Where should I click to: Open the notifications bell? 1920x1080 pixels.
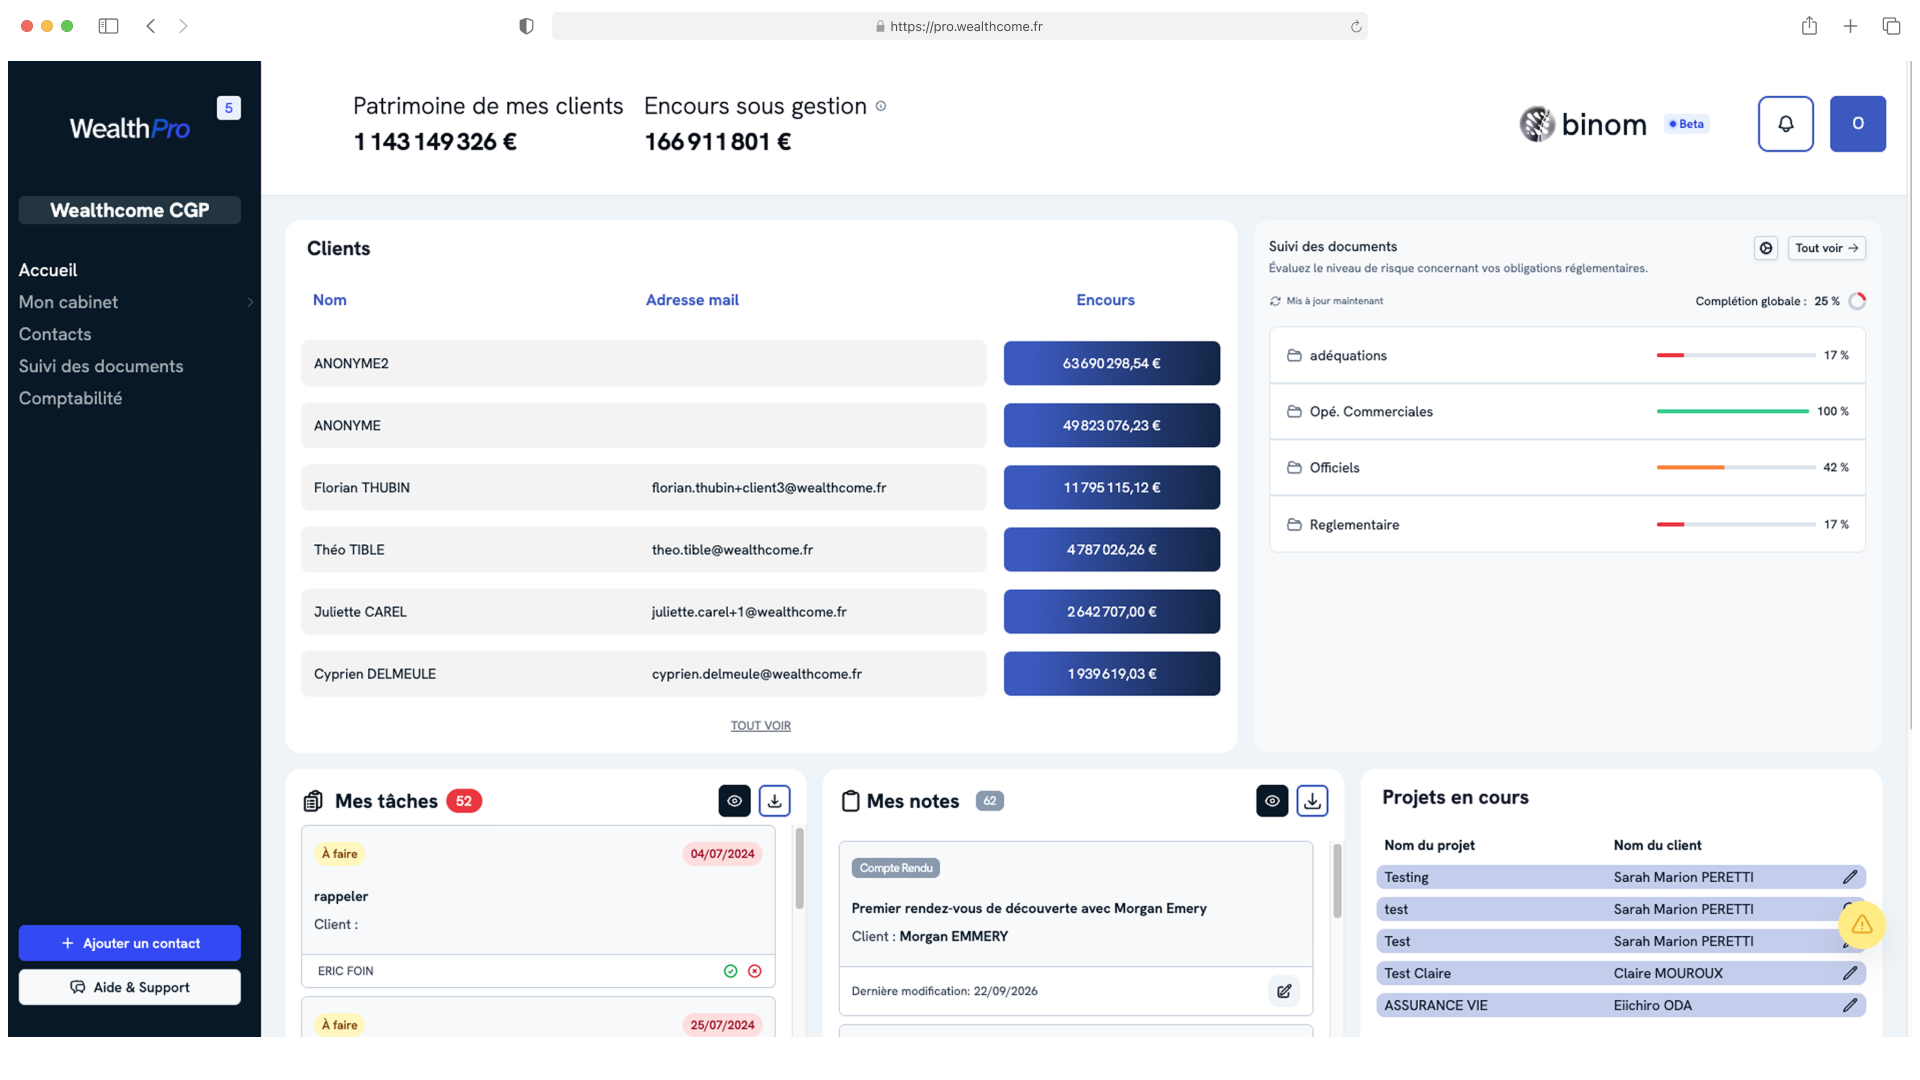point(1785,124)
